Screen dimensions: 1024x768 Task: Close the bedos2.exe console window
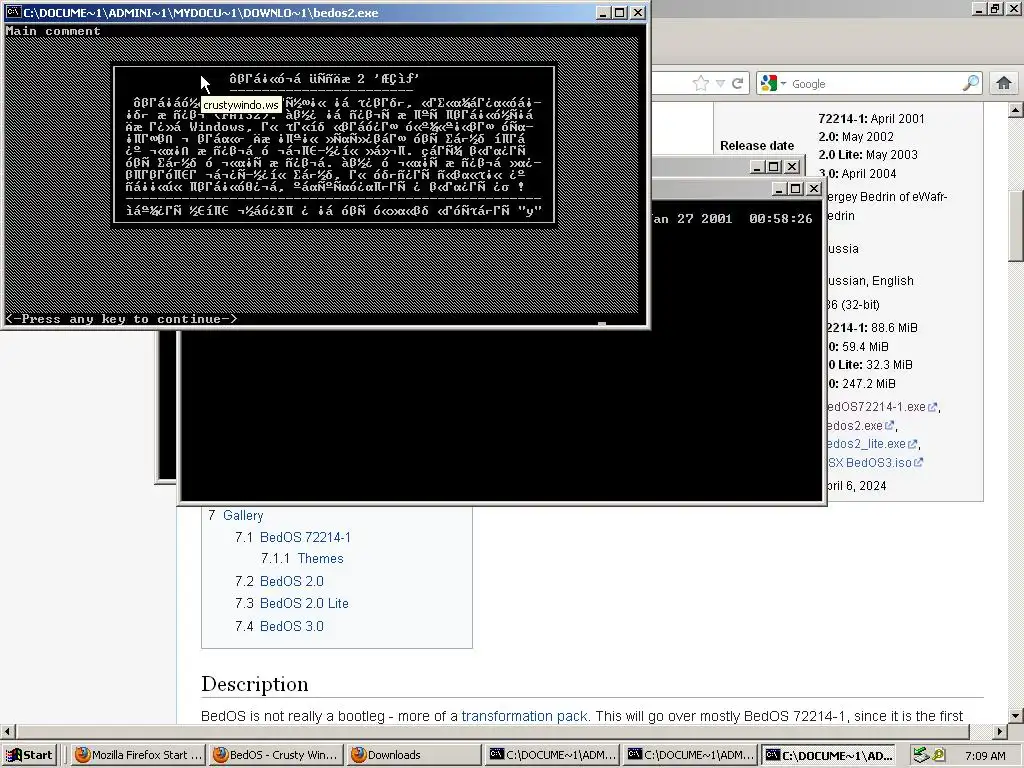638,12
